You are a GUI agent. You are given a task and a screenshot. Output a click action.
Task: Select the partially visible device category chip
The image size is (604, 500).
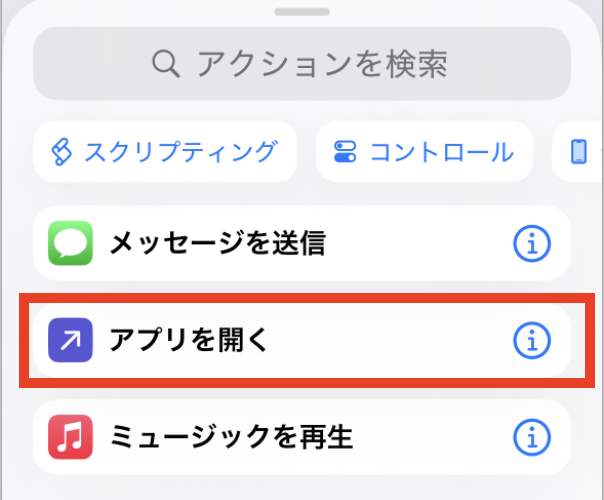pyautogui.click(x=579, y=152)
